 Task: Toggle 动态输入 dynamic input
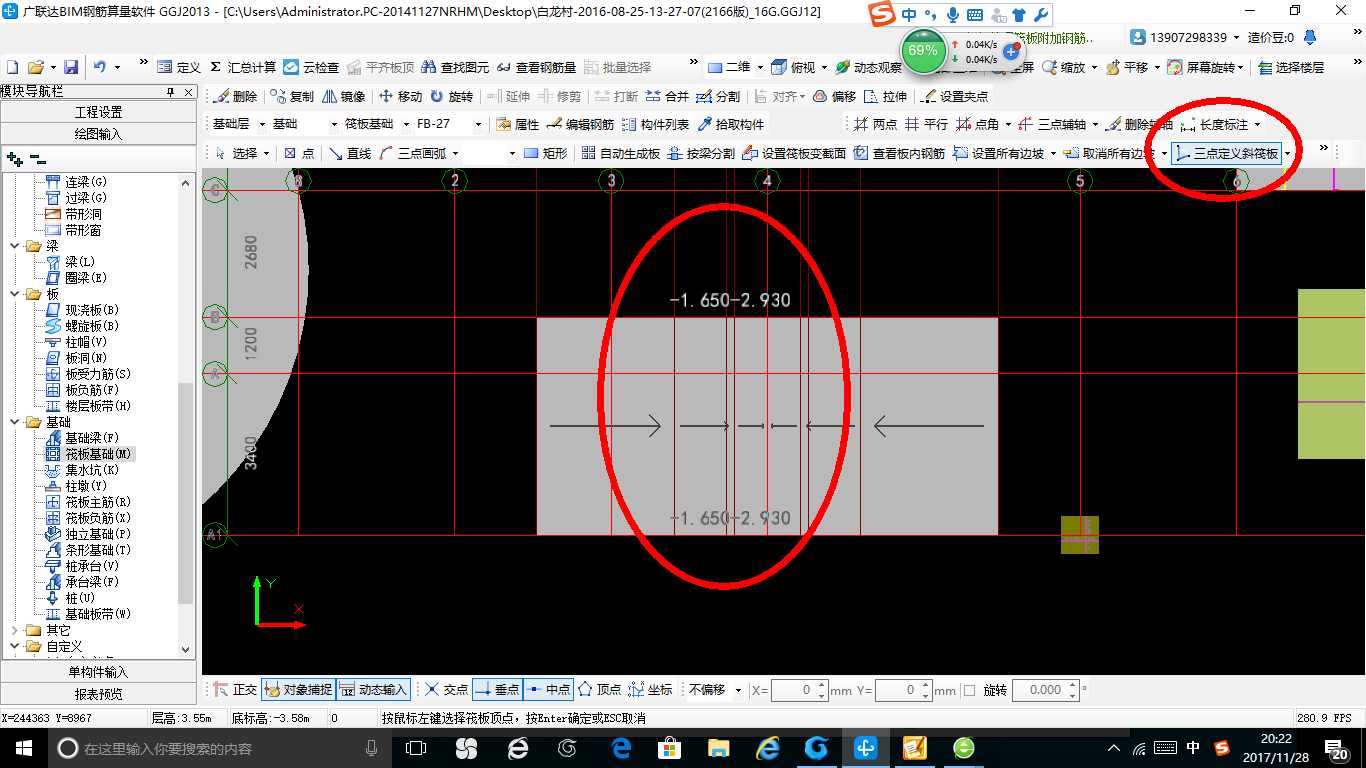coord(373,690)
